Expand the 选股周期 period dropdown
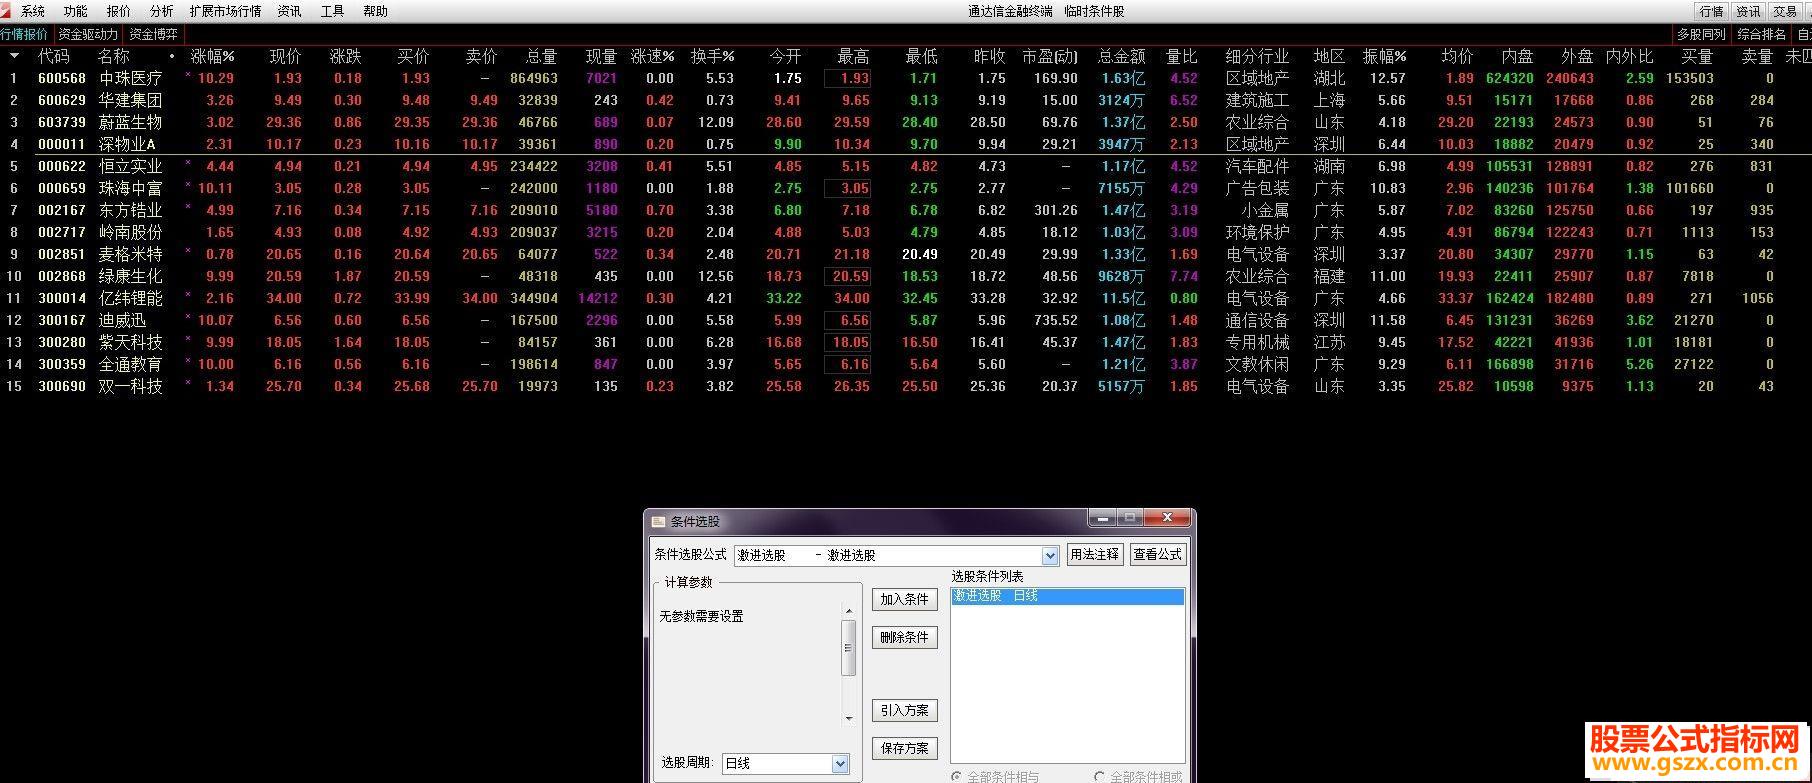The width and height of the screenshot is (1812, 783). tap(840, 763)
